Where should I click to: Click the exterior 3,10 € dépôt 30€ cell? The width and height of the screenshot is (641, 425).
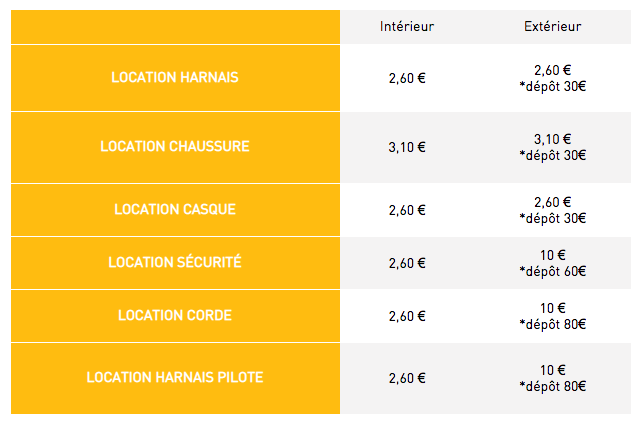coord(553,147)
